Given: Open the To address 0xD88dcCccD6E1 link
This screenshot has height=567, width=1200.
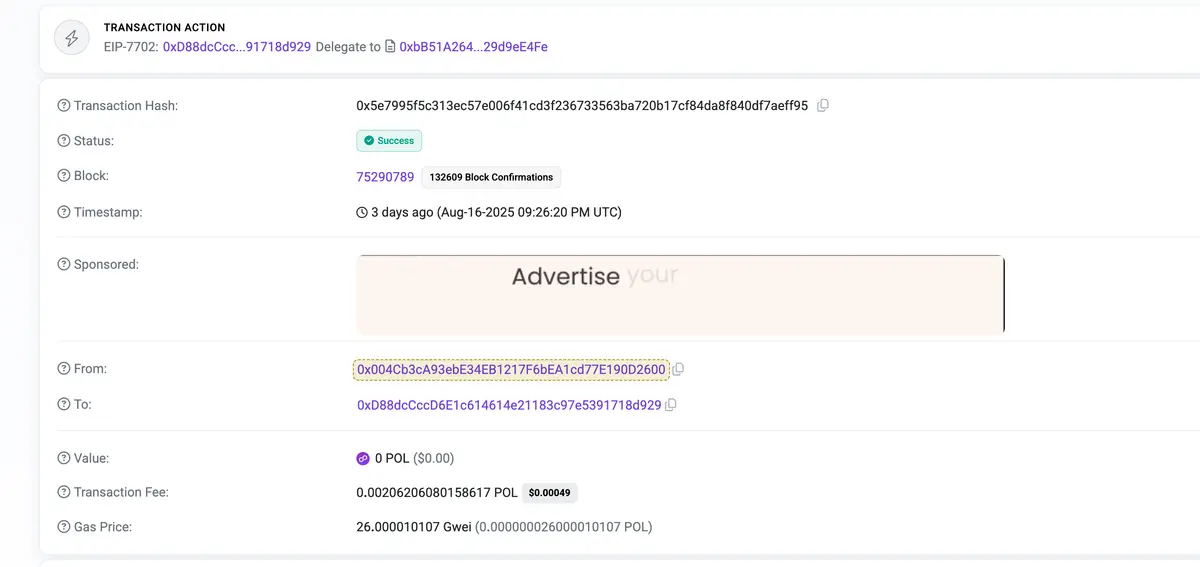Looking at the screenshot, I should [x=509, y=405].
